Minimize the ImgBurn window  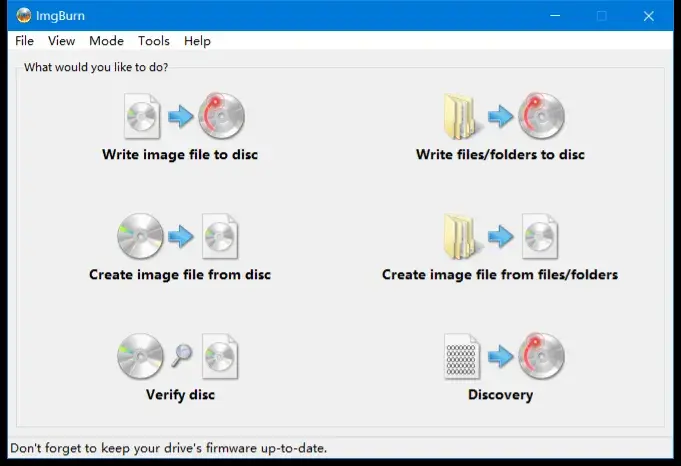coord(555,16)
